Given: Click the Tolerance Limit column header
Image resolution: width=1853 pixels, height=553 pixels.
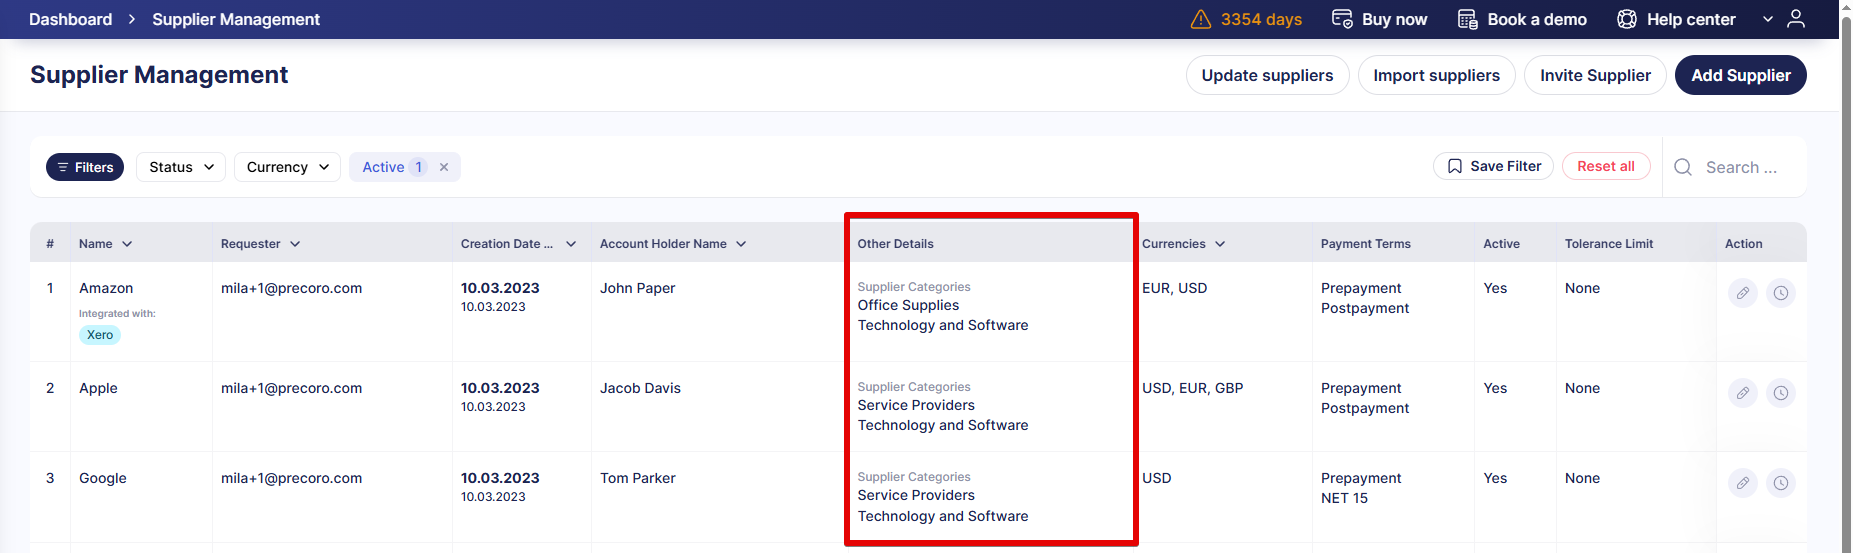Looking at the screenshot, I should [1608, 244].
